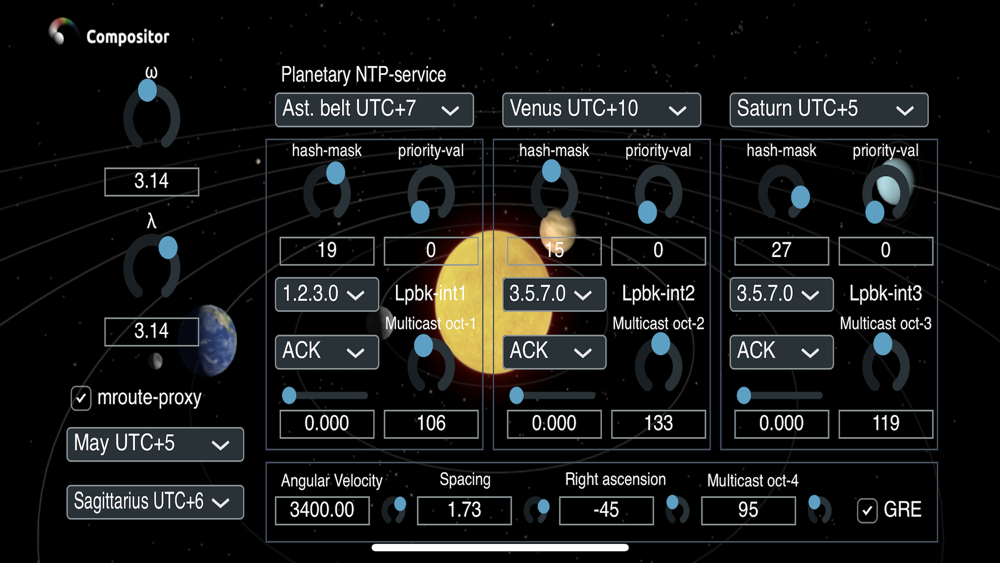Click the ω value field showing 3.14

pos(152,182)
